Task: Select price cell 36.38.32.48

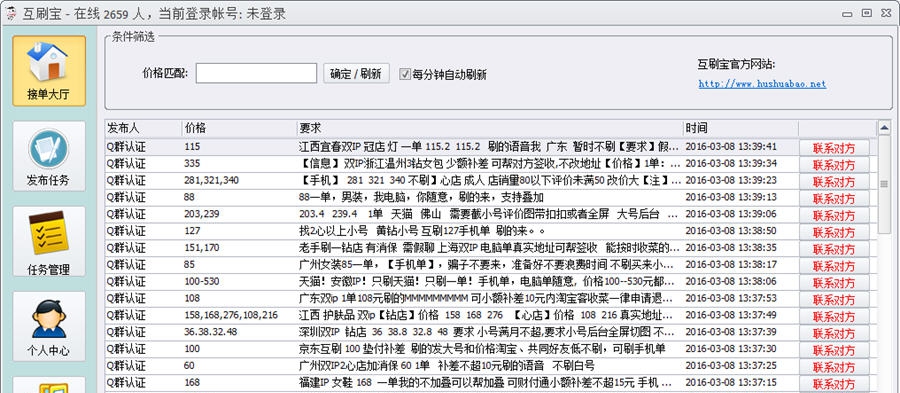Action: coord(211,332)
